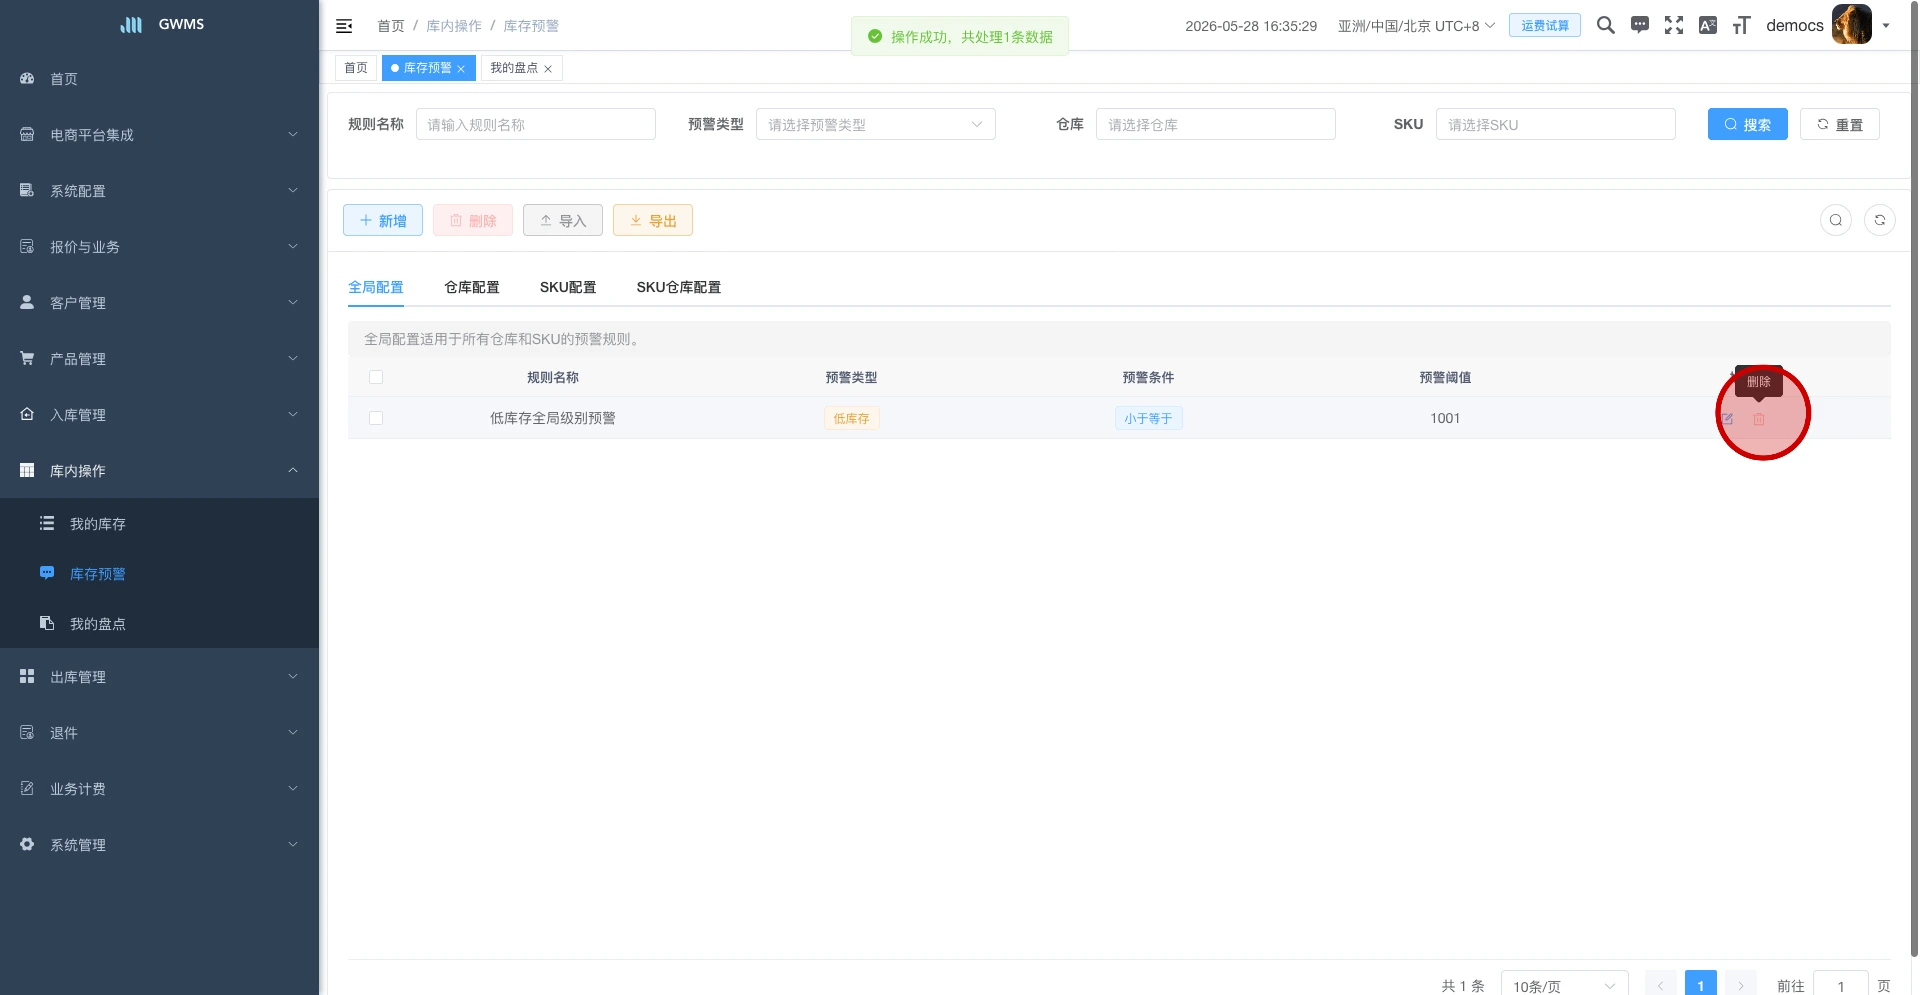Click the round refresh table button
This screenshot has width=1920, height=995.
(x=1880, y=220)
